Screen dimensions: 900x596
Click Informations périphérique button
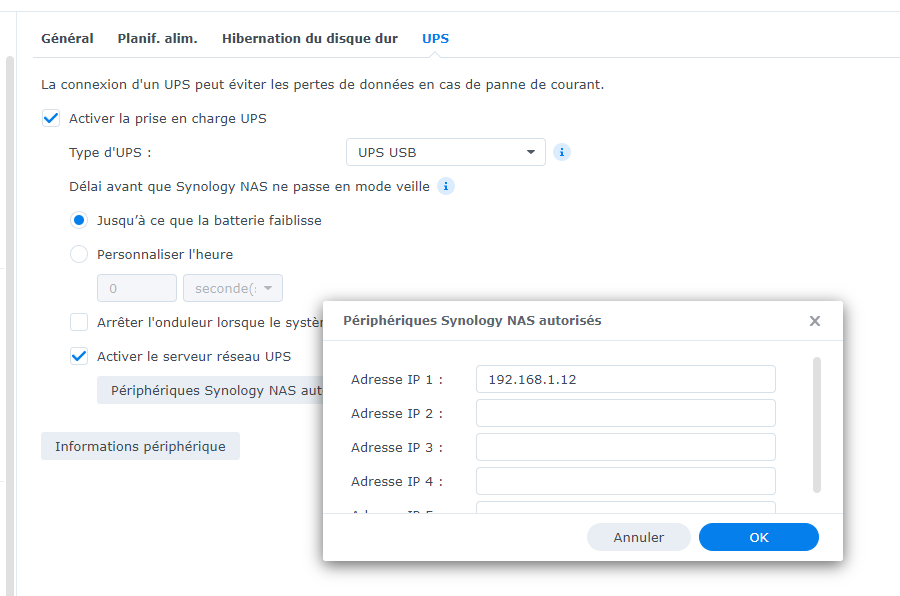pos(140,446)
